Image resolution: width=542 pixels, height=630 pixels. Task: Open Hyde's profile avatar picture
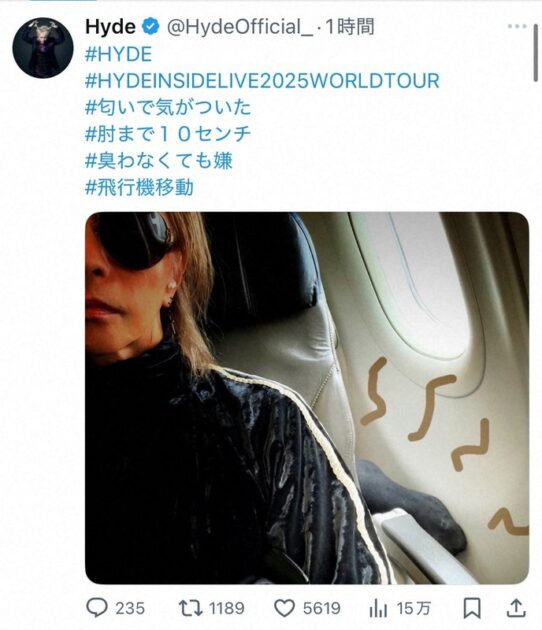pos(43,47)
